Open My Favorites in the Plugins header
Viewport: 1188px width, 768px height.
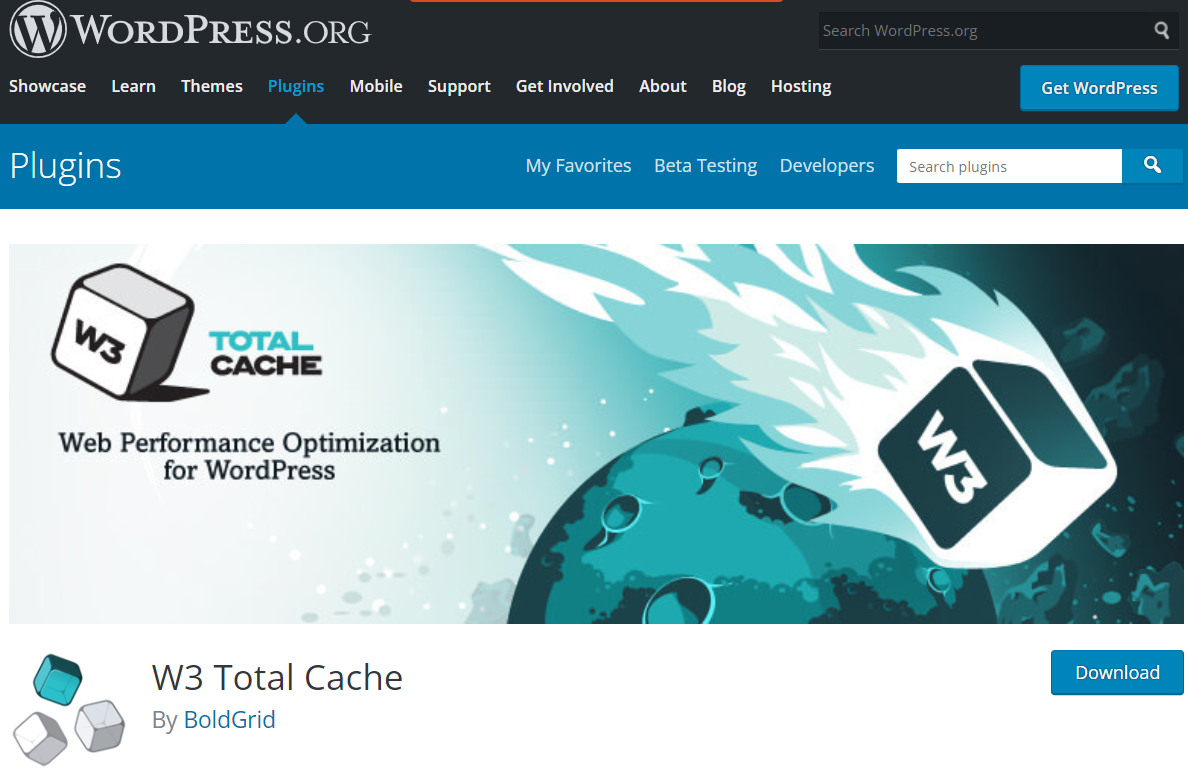(578, 166)
